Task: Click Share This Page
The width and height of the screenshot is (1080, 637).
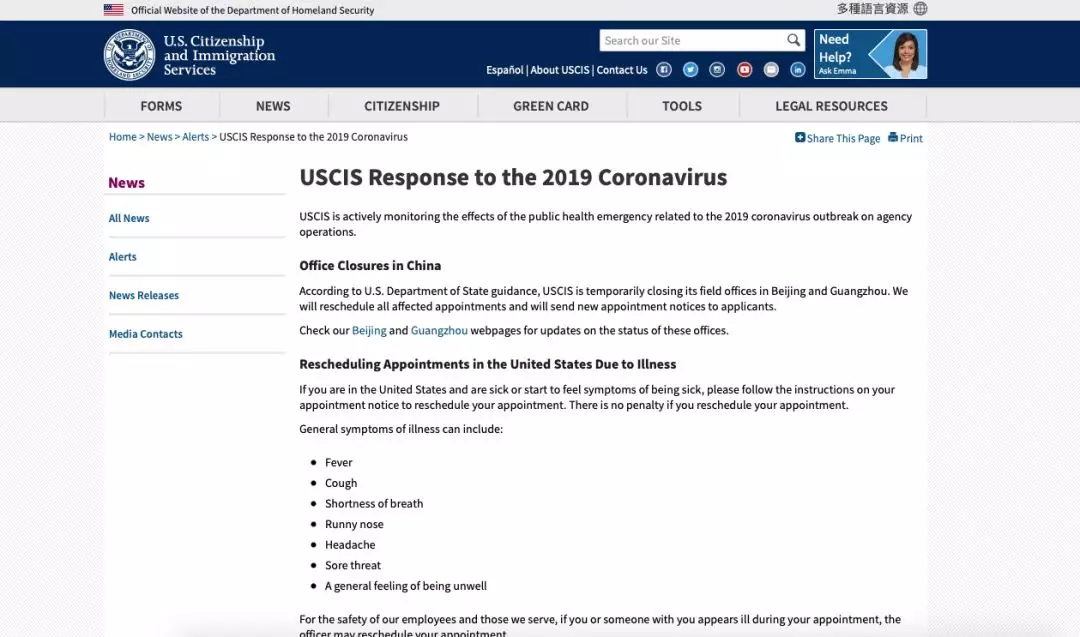Action: 838,138
